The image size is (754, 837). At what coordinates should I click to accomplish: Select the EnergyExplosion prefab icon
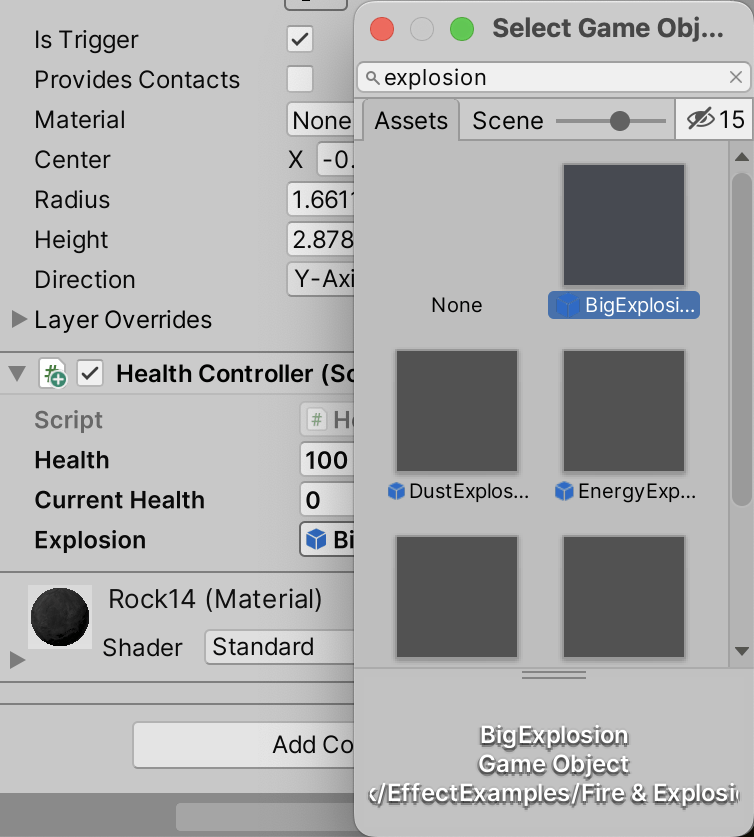click(x=623, y=410)
